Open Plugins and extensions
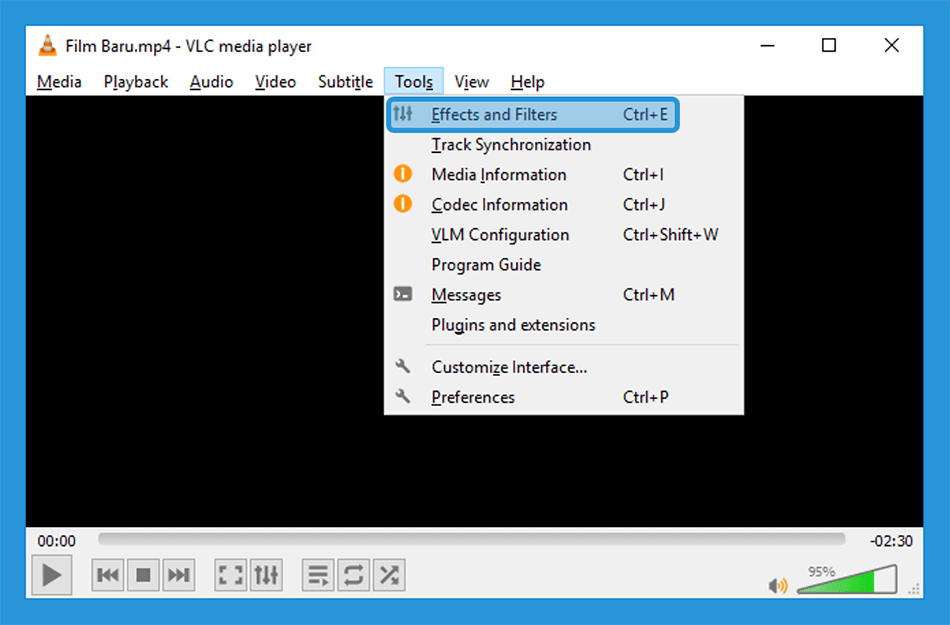The image size is (950, 625). pyautogui.click(x=563, y=325)
